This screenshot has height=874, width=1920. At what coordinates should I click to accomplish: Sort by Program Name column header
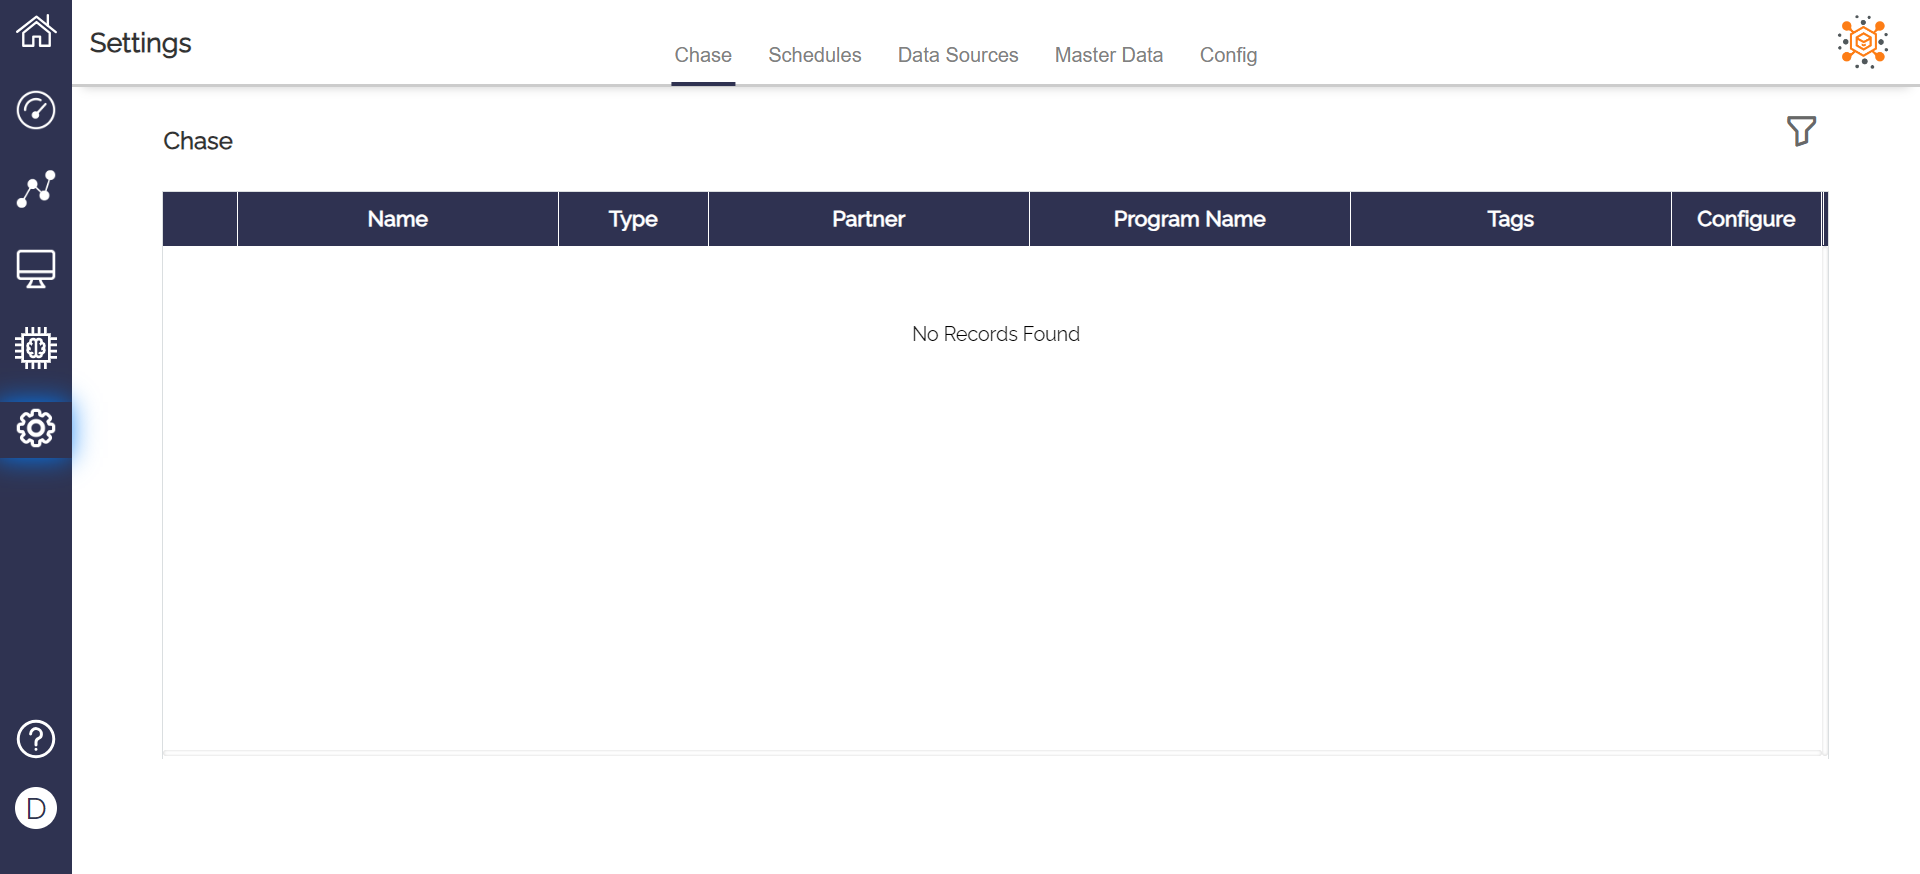click(1190, 219)
